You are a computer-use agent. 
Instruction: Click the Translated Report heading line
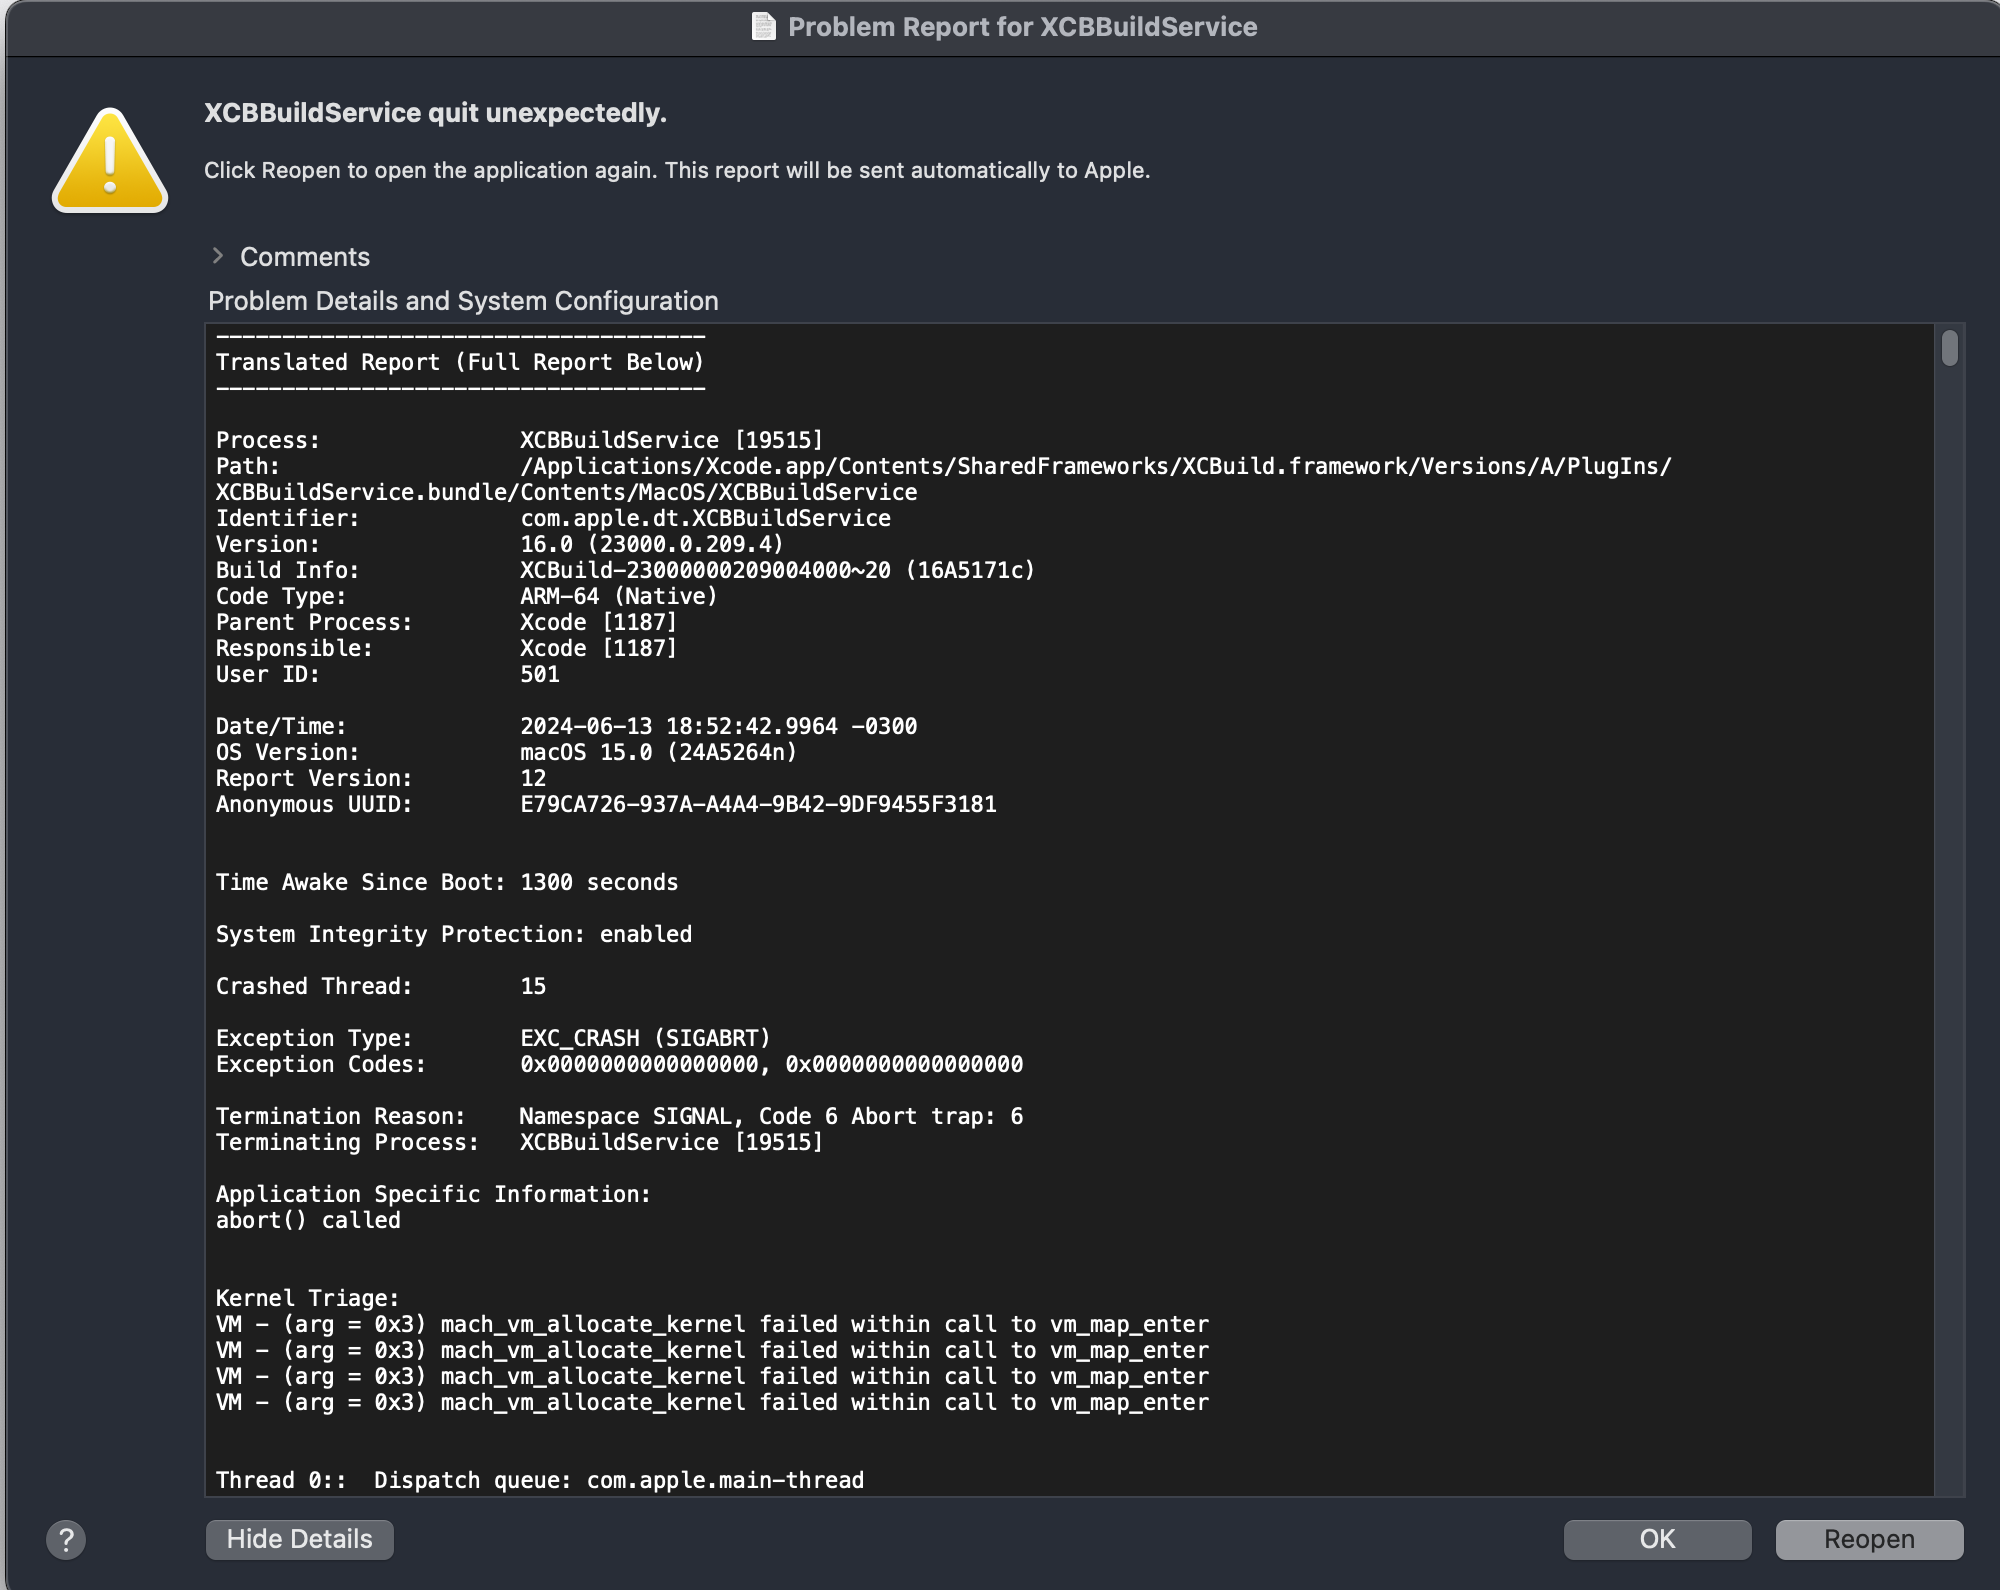coord(460,362)
